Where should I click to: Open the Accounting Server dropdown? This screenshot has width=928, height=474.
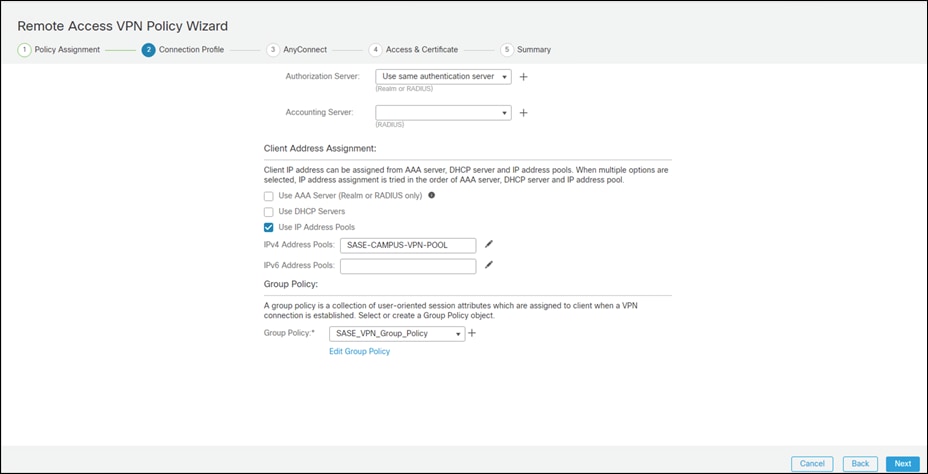pos(443,113)
